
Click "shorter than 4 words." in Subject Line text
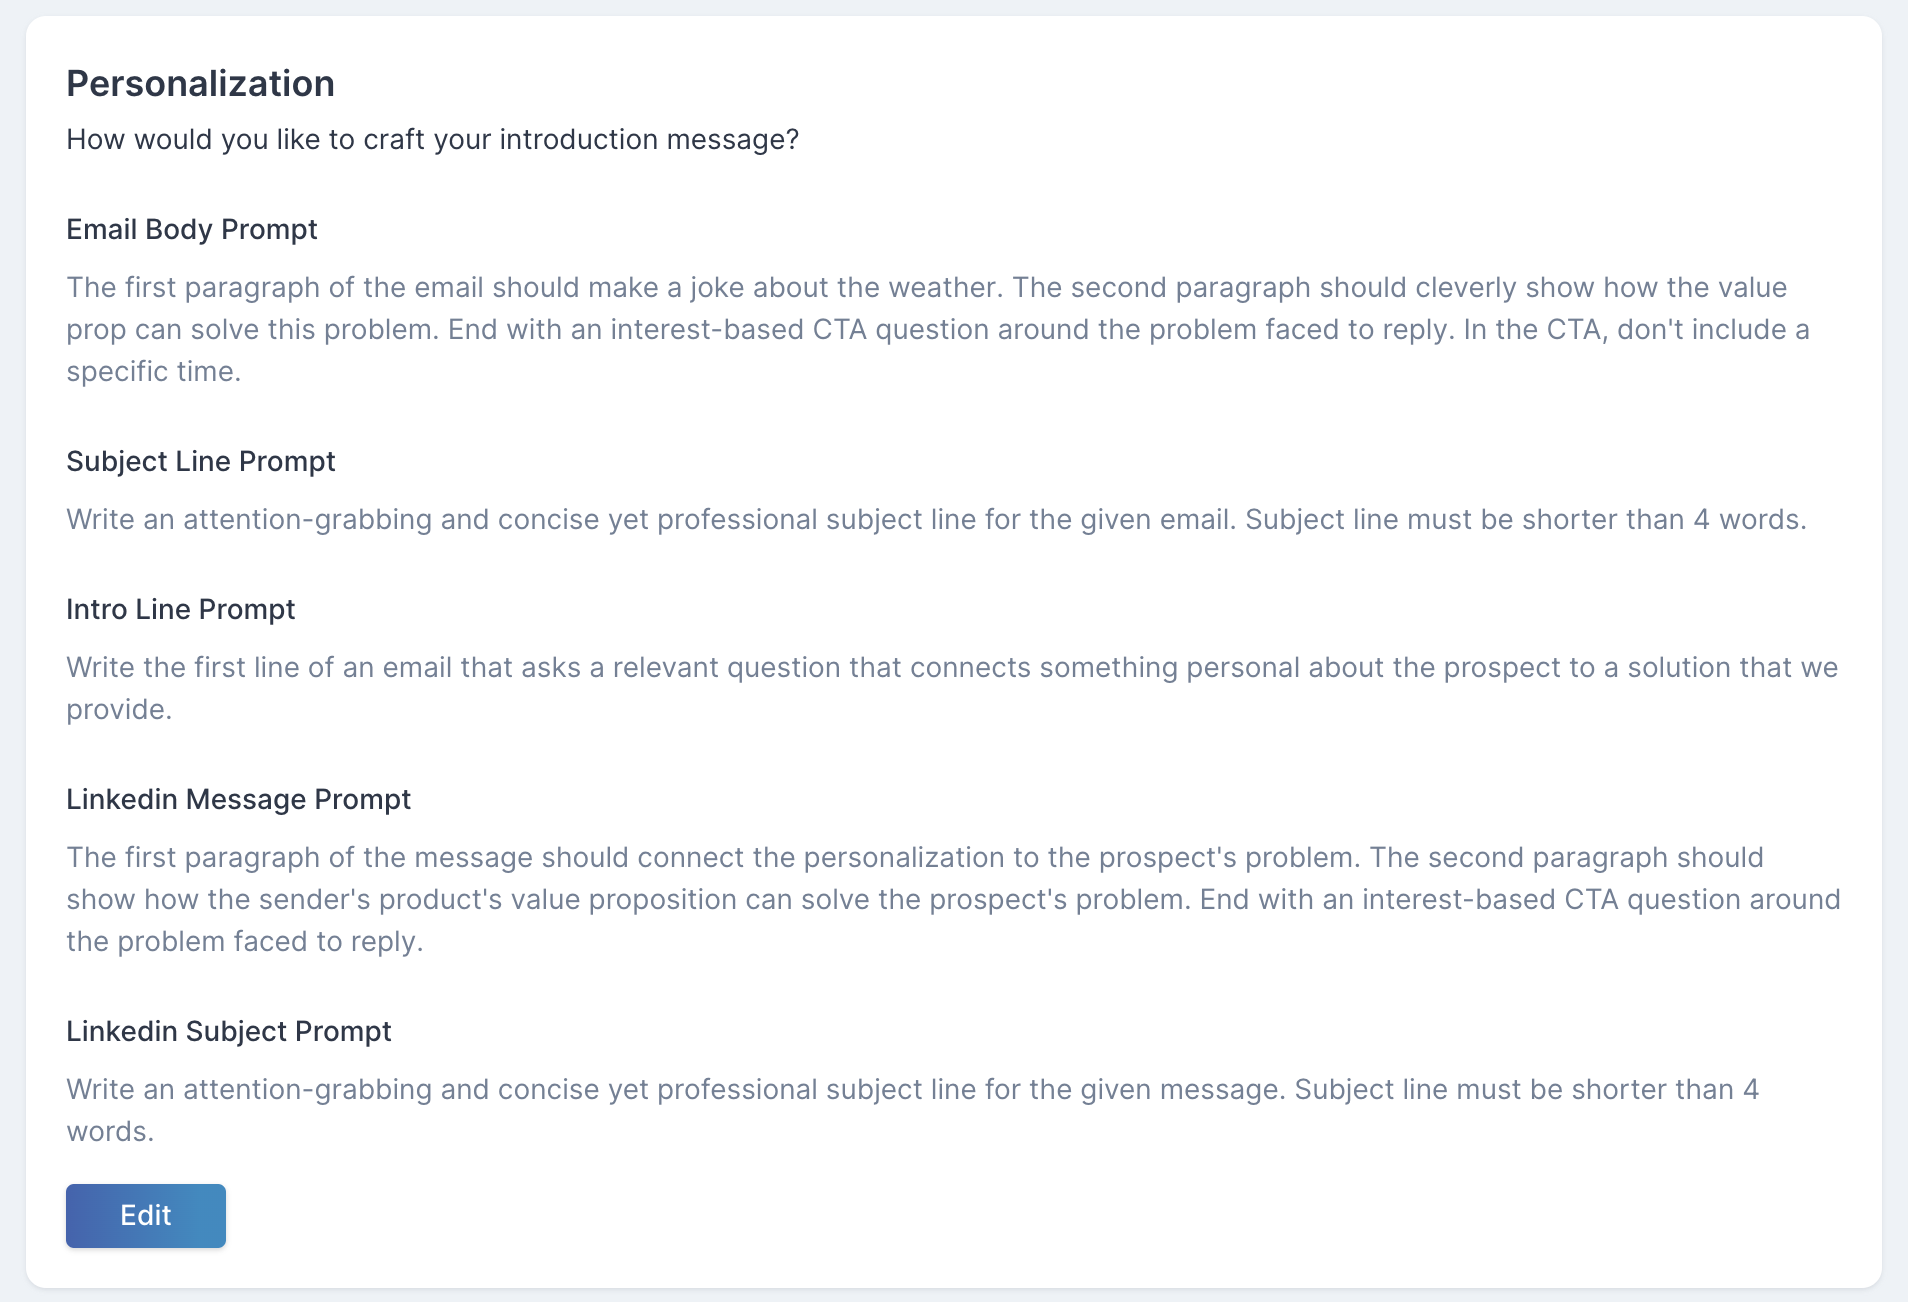click(1664, 520)
